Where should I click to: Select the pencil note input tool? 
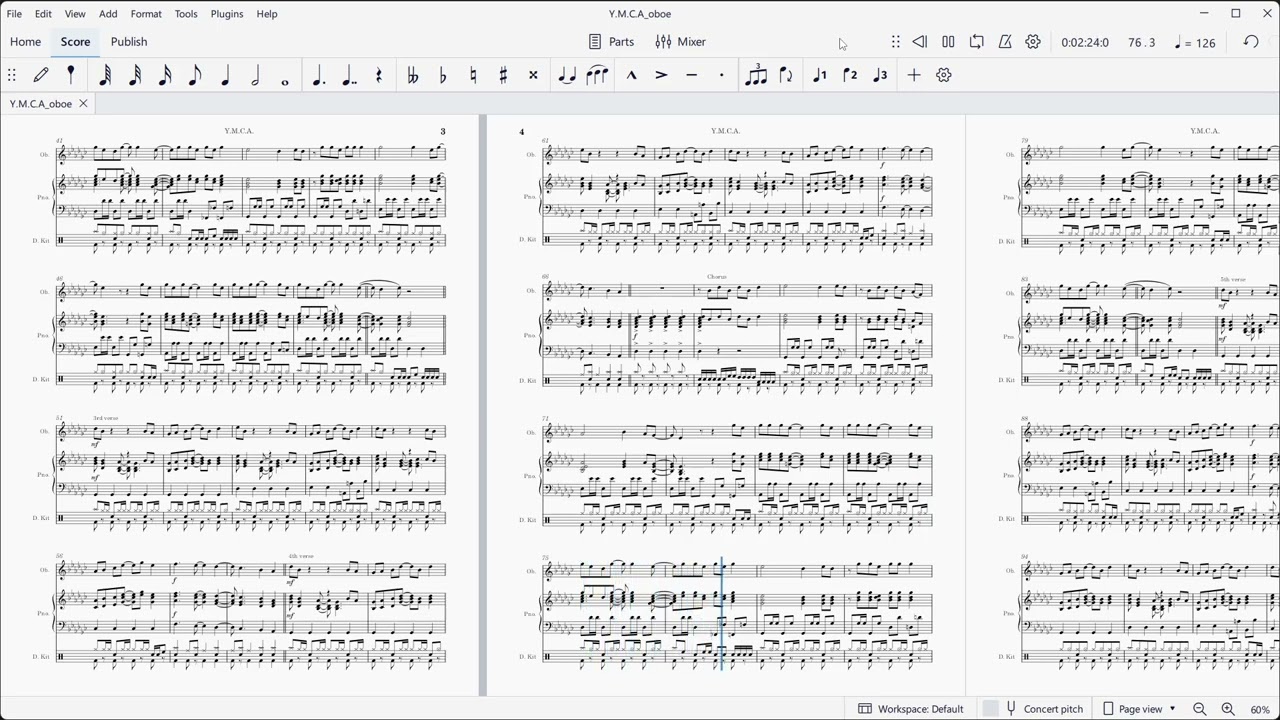tap(41, 75)
